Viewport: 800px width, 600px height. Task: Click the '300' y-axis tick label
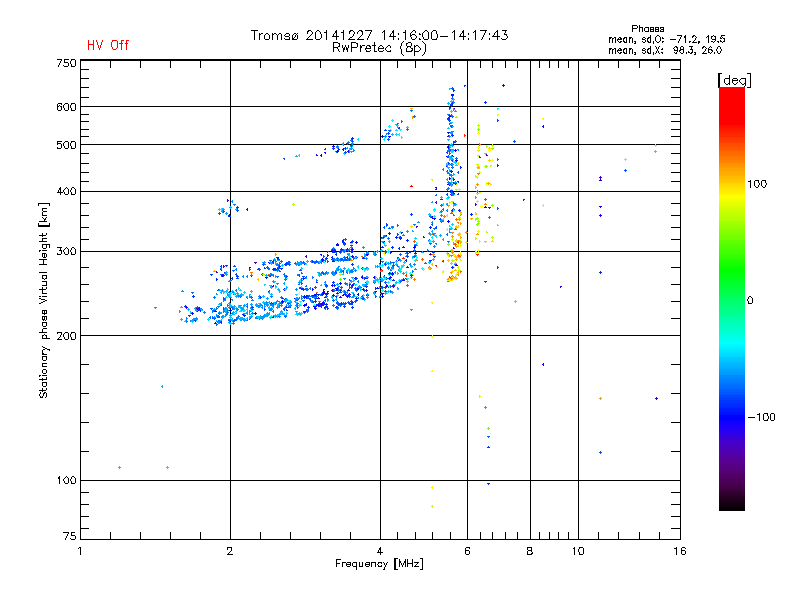coord(67,251)
